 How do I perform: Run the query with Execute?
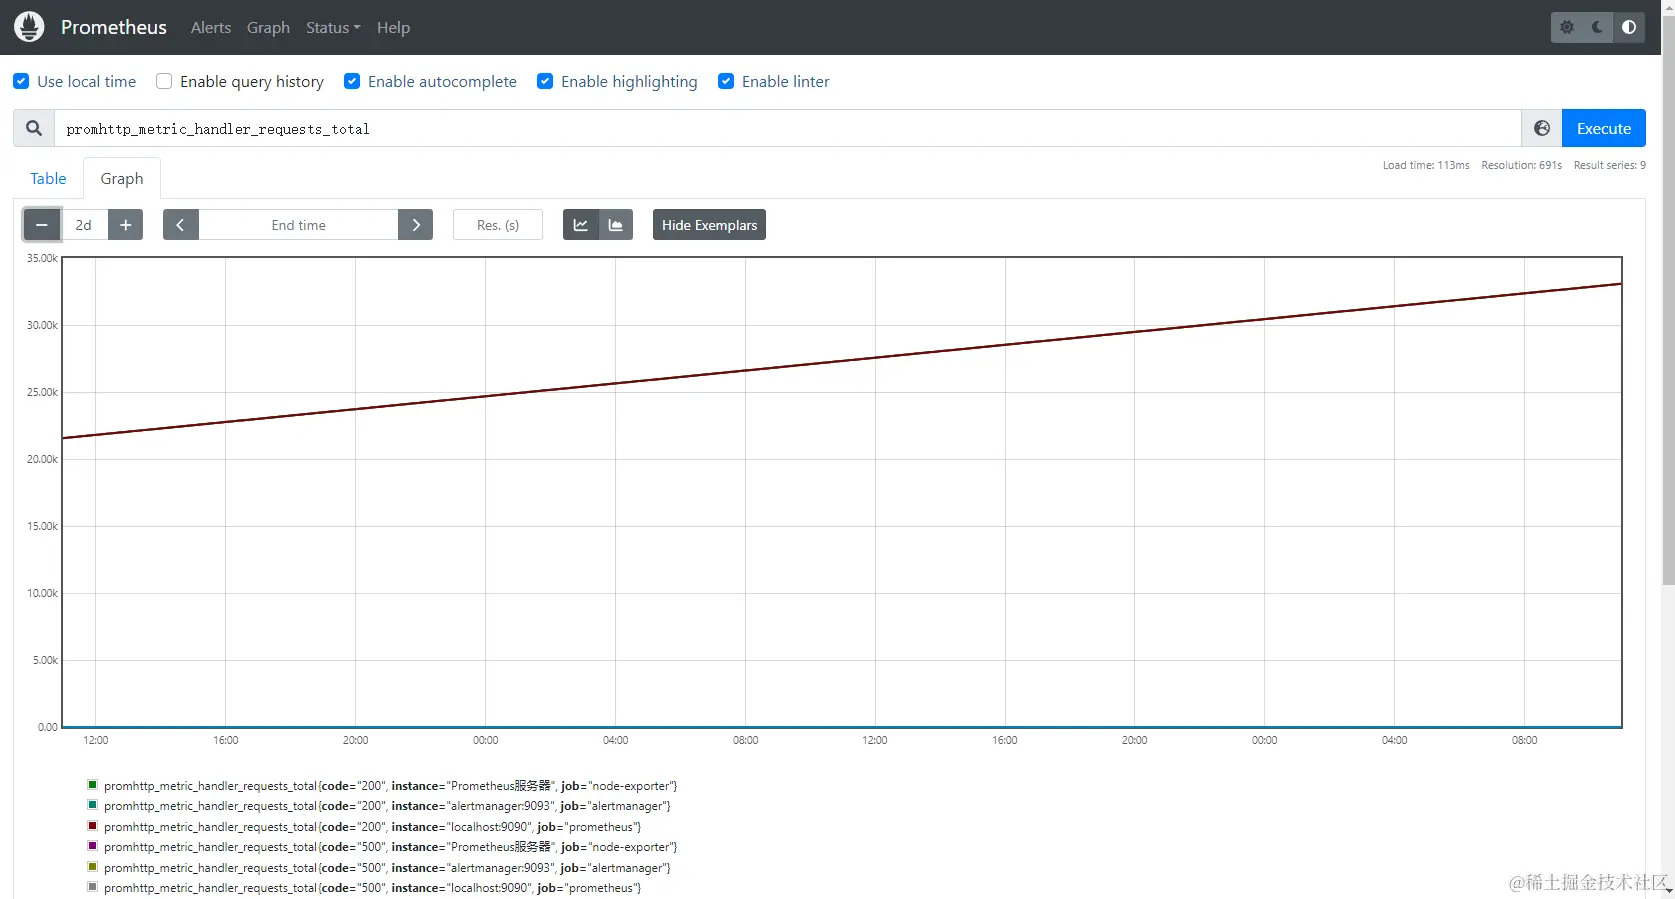click(1604, 128)
